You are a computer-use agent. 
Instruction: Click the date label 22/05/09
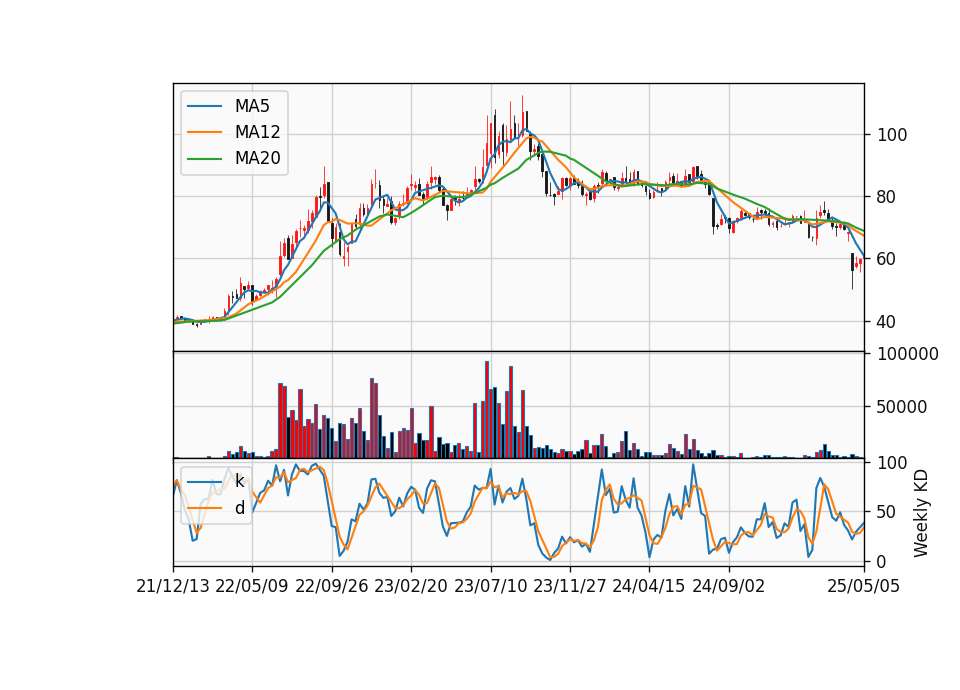coord(252,586)
